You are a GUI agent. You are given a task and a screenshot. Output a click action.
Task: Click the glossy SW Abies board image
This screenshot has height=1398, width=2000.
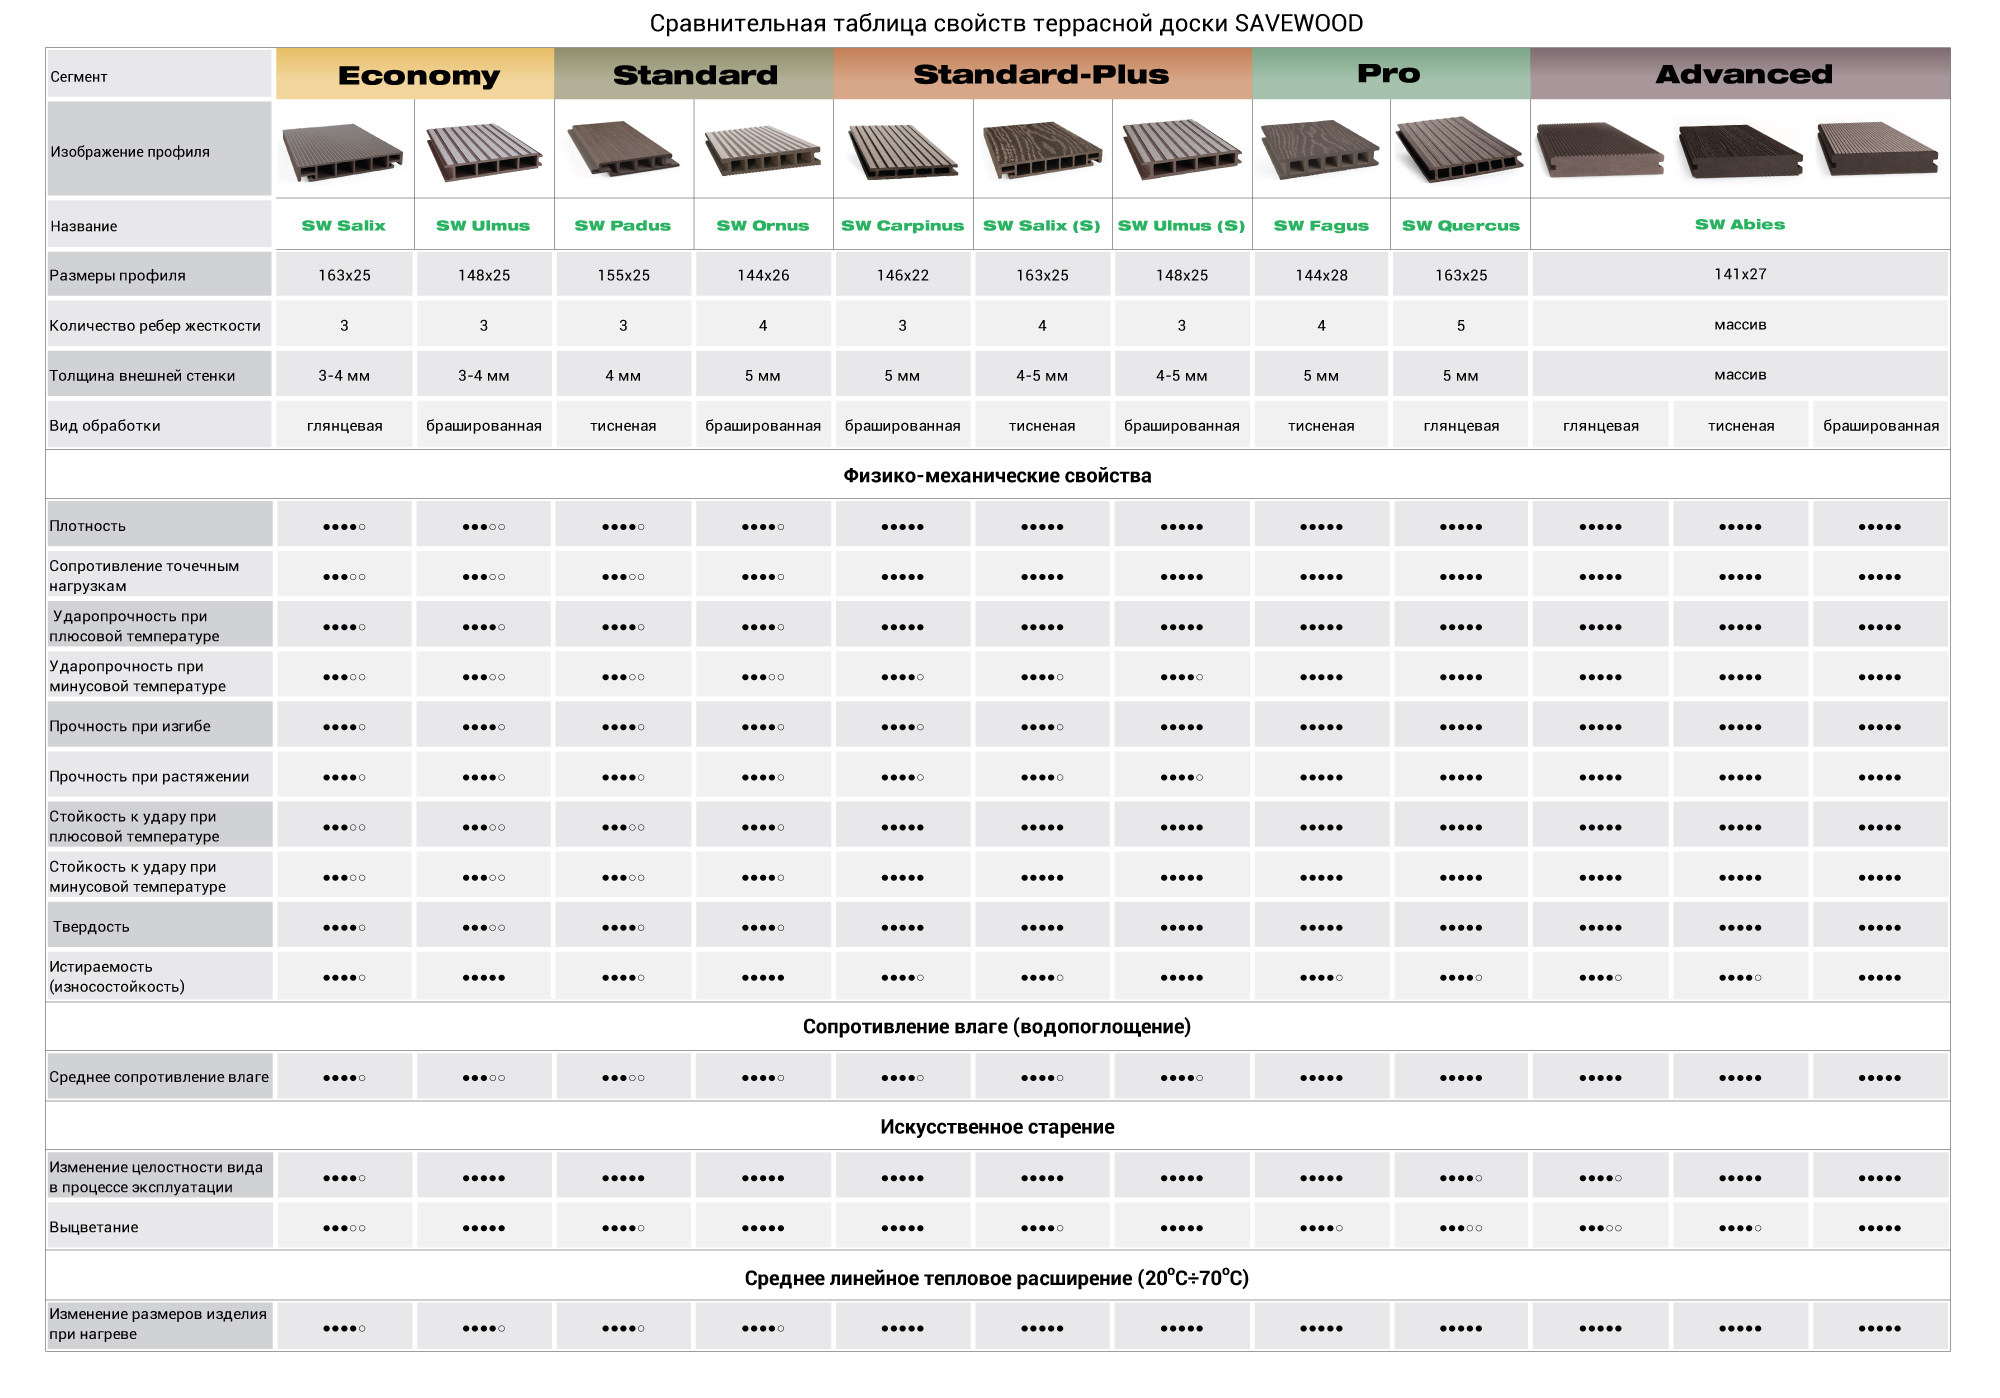click(1600, 150)
